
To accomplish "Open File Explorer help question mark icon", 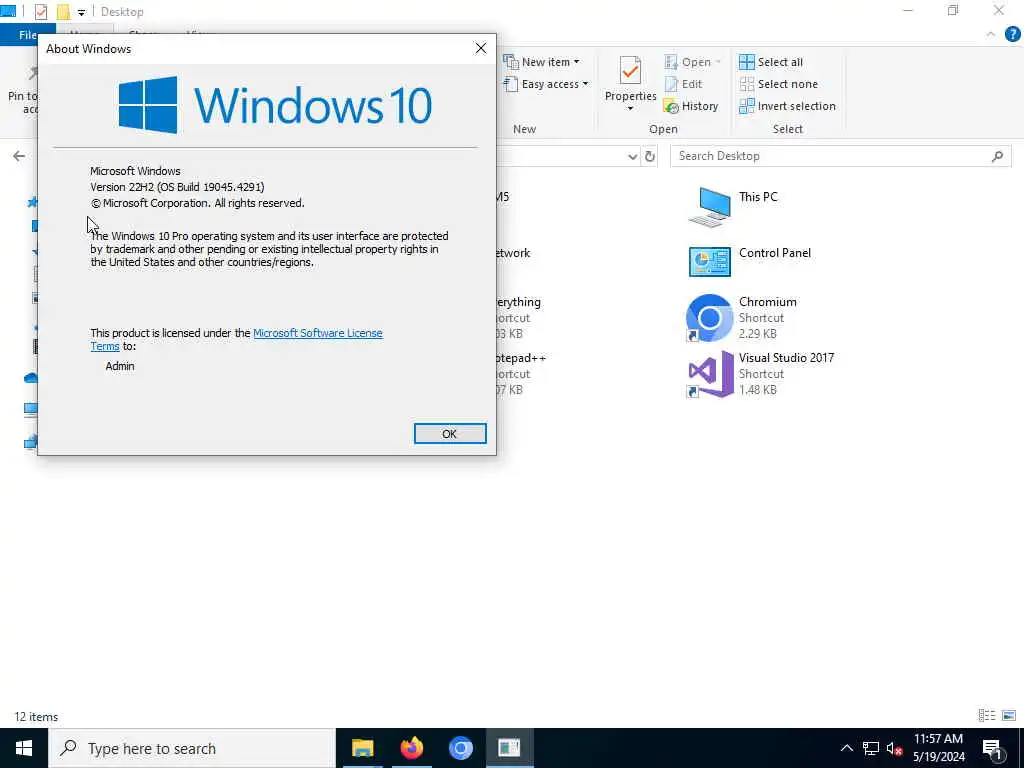I will (x=1012, y=35).
